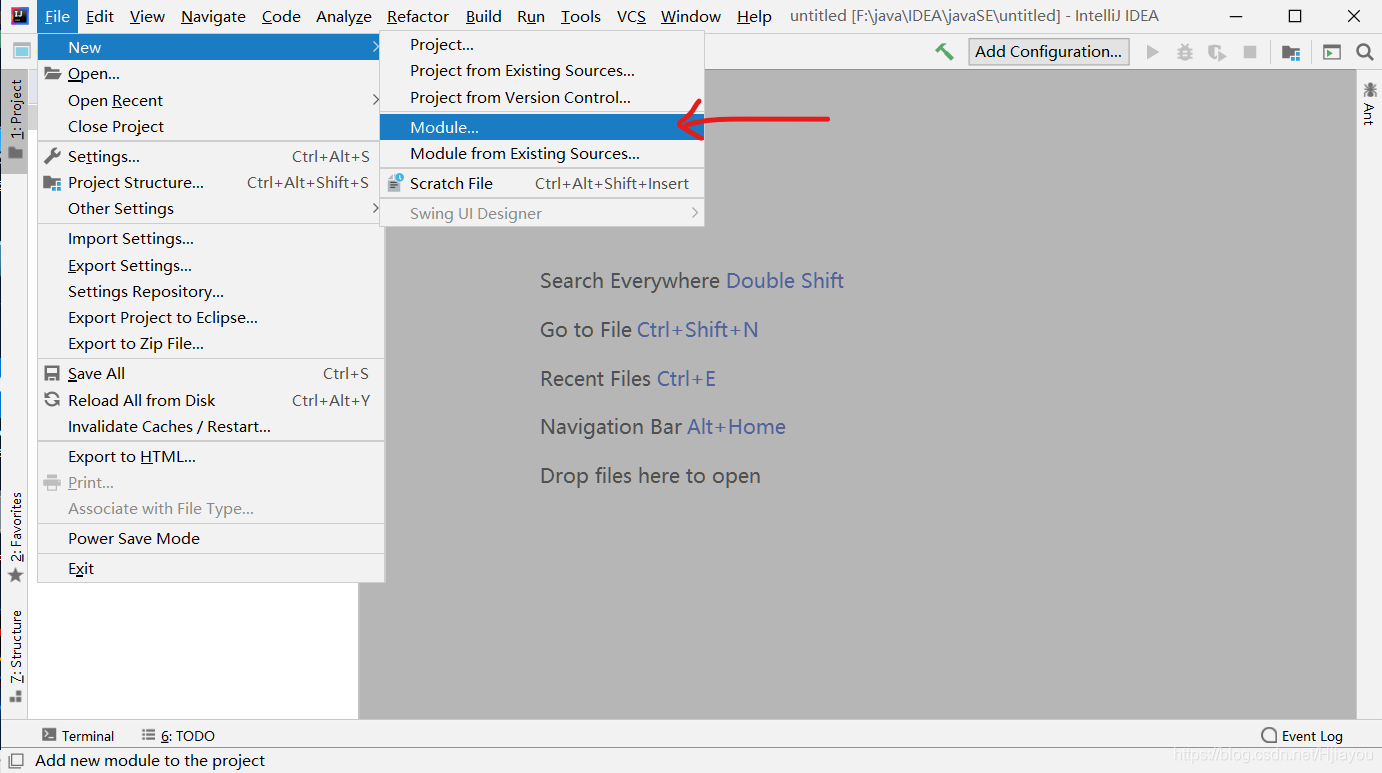Viewport: 1382px width, 773px height.
Task: Select Exit in File menu
Action: 211,568
